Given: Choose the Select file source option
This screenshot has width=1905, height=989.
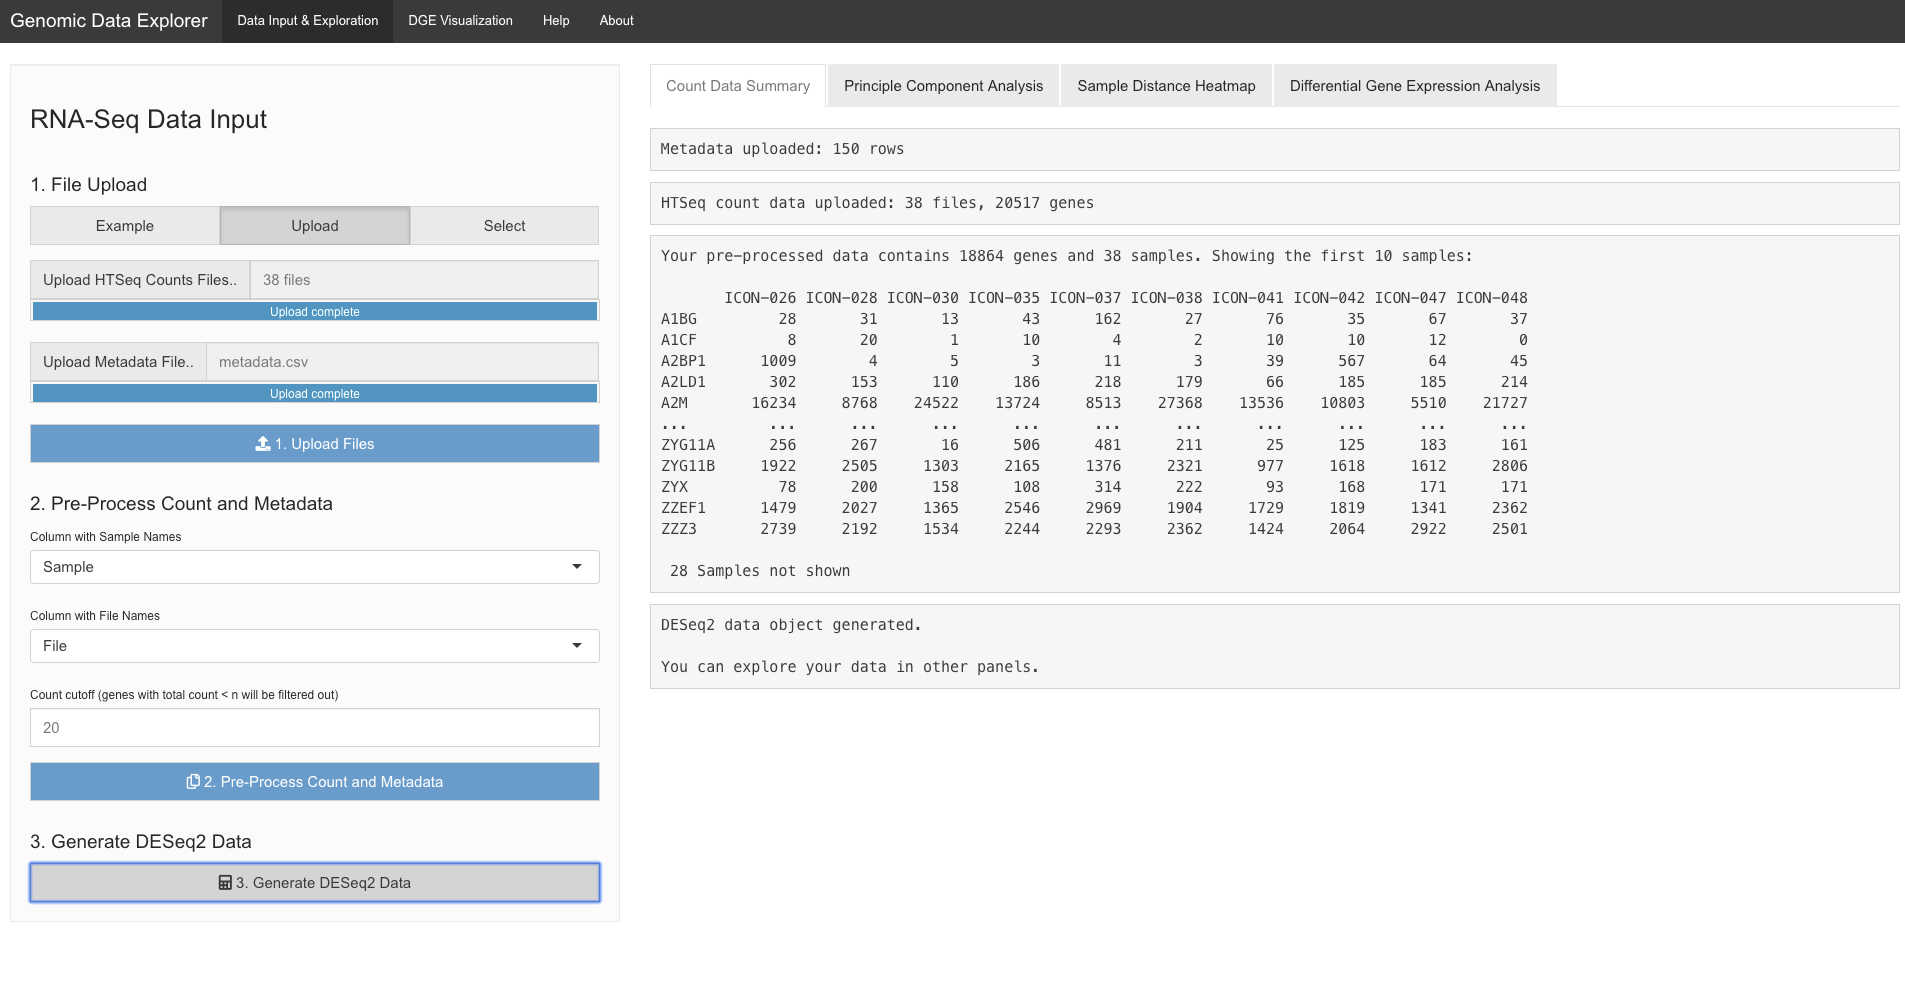Looking at the screenshot, I should tap(504, 226).
